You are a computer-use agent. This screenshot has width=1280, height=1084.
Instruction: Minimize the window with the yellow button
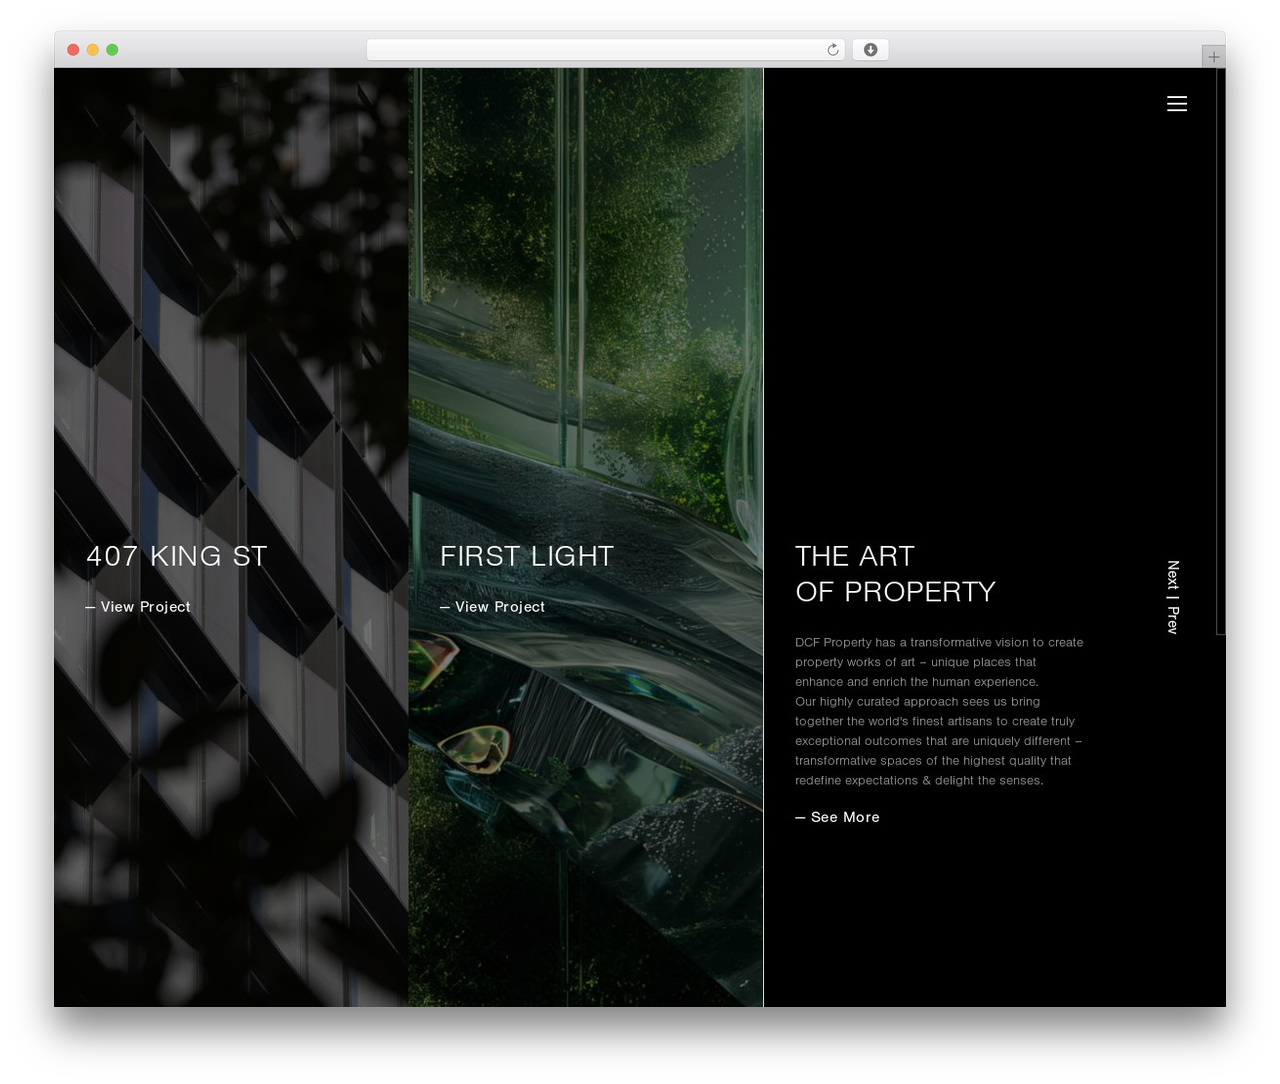pos(92,50)
